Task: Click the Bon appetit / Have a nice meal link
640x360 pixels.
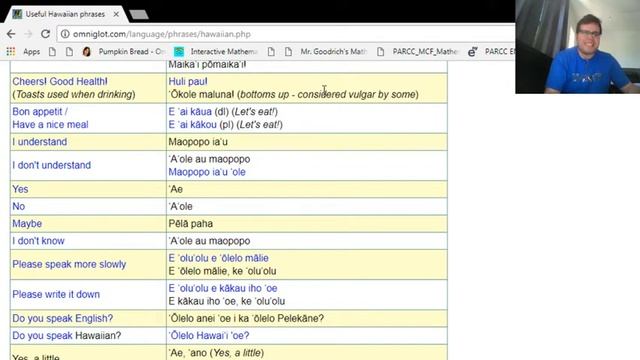Action: coord(50,118)
